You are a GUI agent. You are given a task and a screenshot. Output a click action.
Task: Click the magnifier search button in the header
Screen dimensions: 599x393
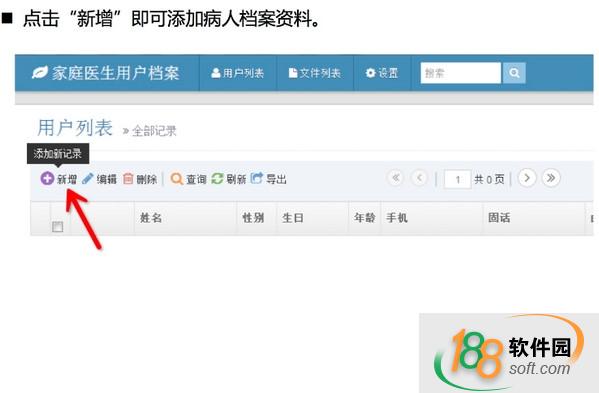pos(514,73)
